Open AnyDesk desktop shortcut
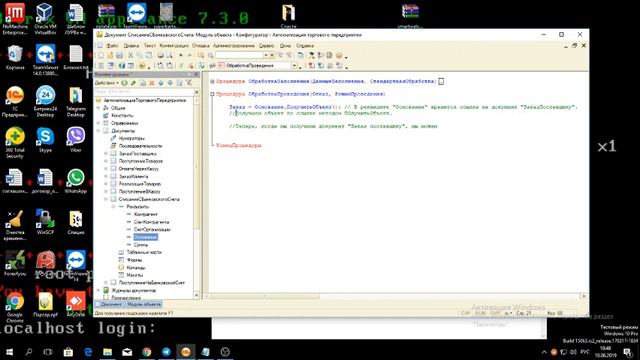Screen dimensions: 640x360 point(76,304)
